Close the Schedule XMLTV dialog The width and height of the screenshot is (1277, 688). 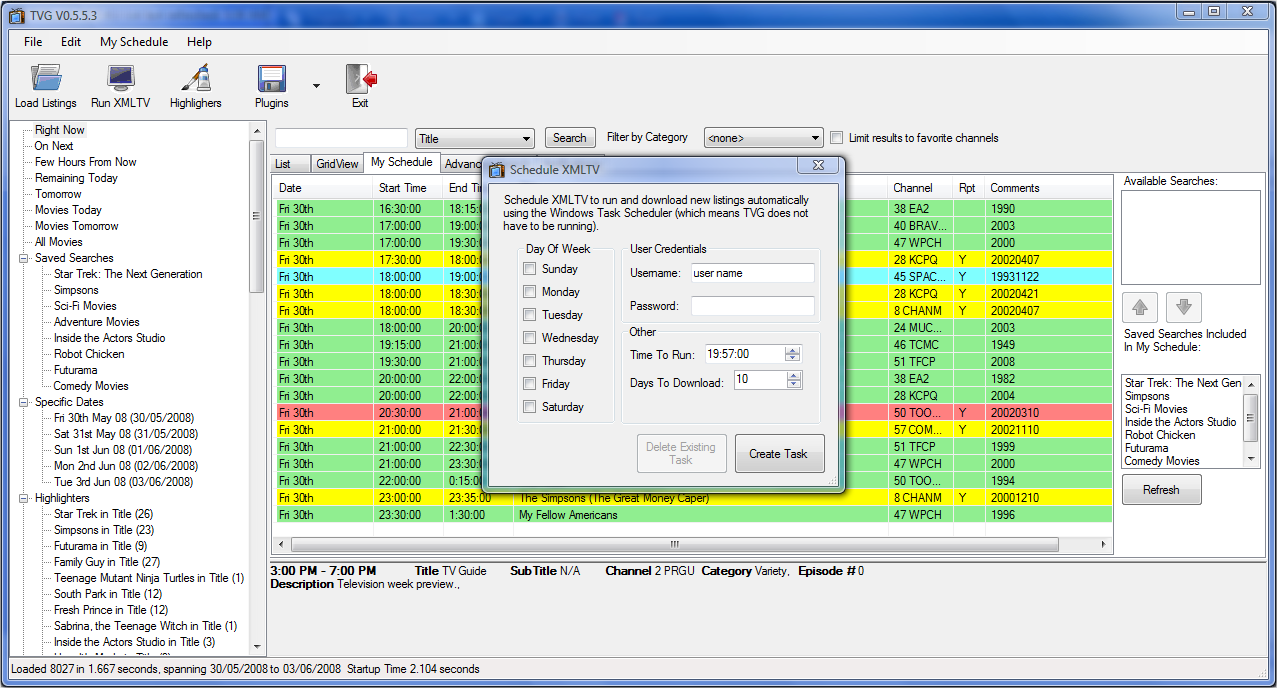coord(817,166)
